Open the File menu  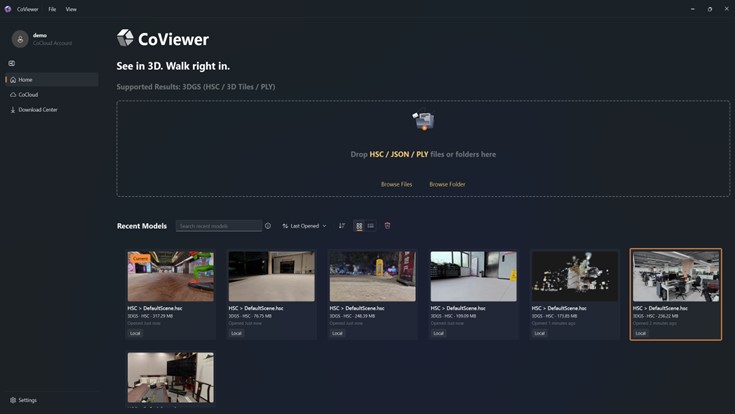[x=52, y=9]
